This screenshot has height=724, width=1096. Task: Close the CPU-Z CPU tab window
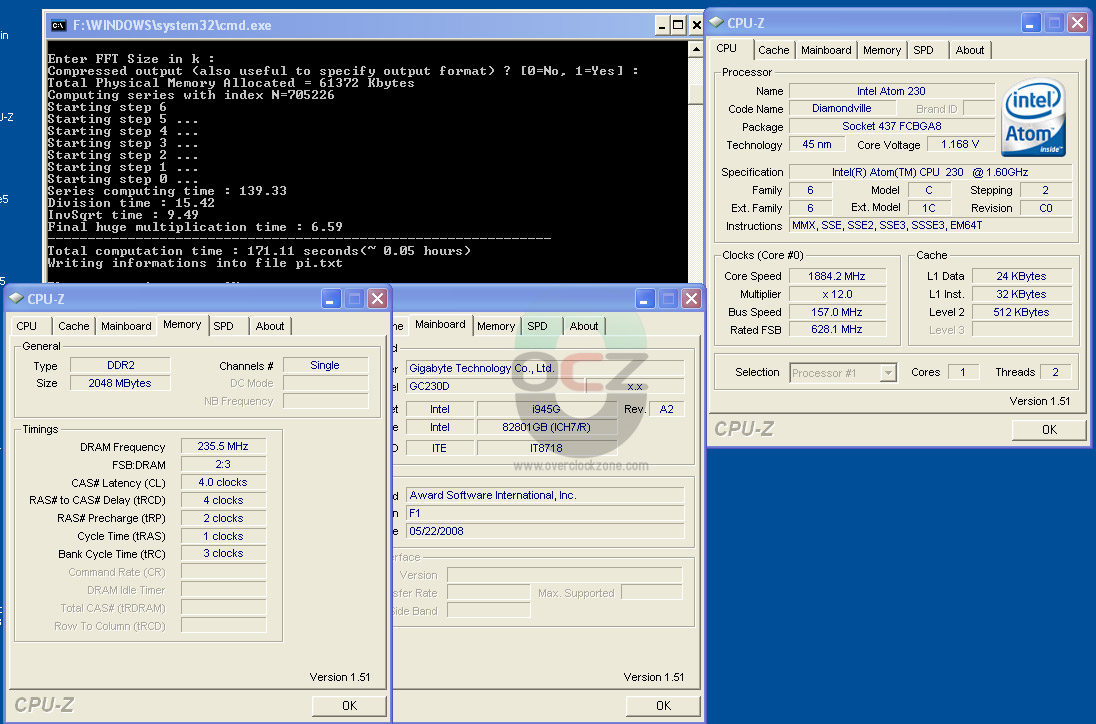tap(1078, 22)
